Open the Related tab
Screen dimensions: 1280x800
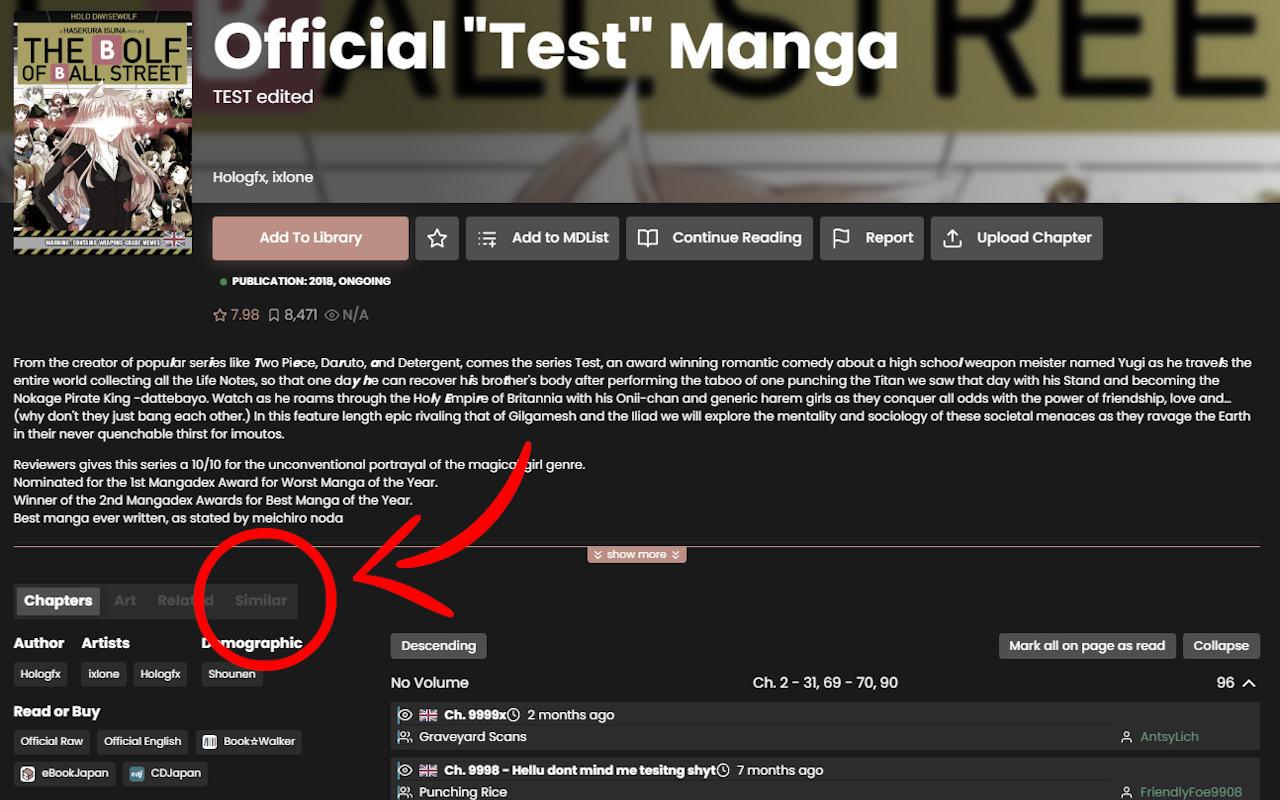[185, 601]
